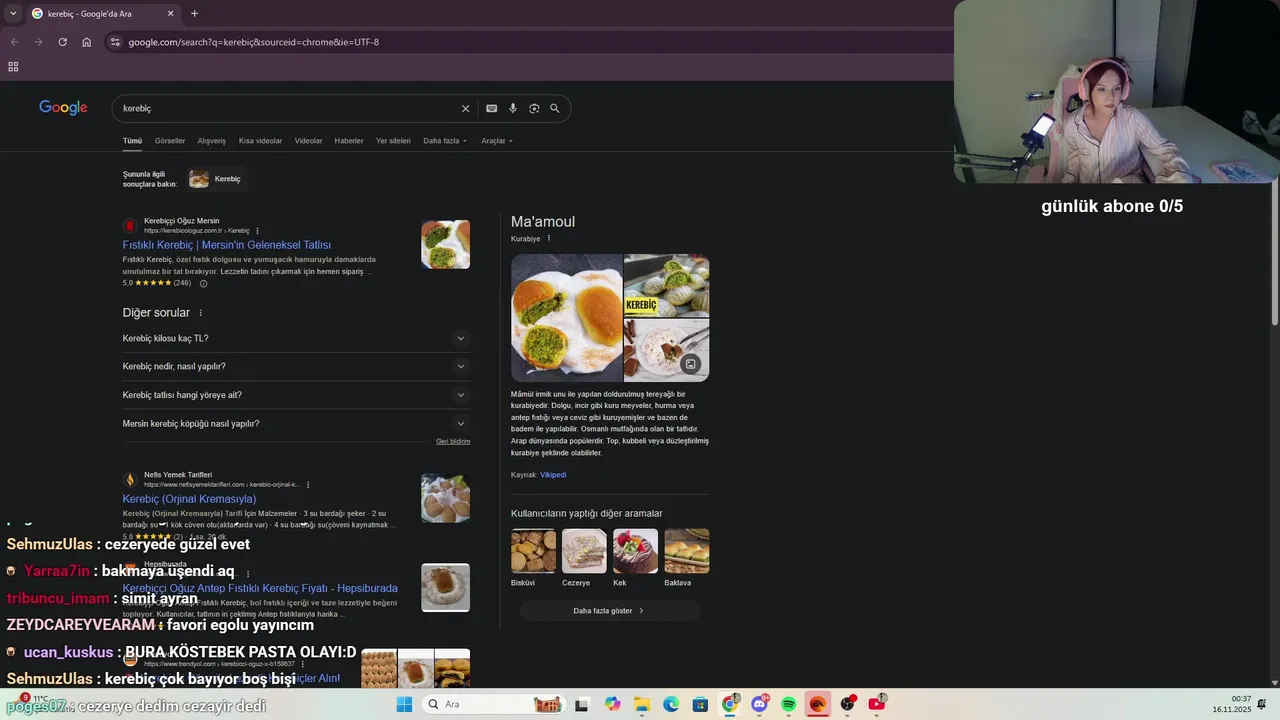The height and width of the screenshot is (720, 1280).
Task: Open OBS Studio from taskbar
Action: (847, 704)
